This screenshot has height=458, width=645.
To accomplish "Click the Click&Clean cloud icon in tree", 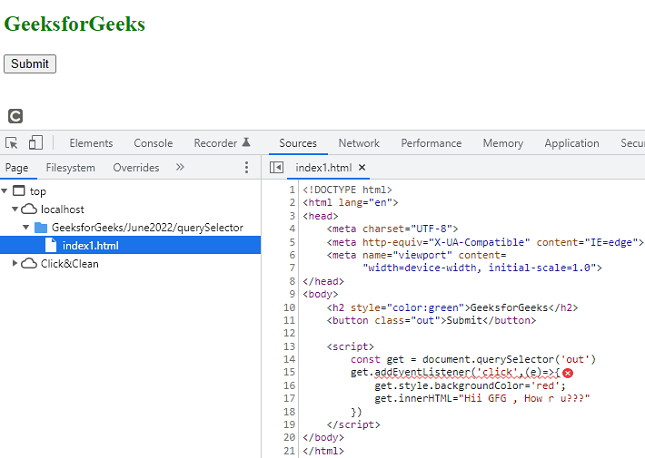I will (x=29, y=263).
